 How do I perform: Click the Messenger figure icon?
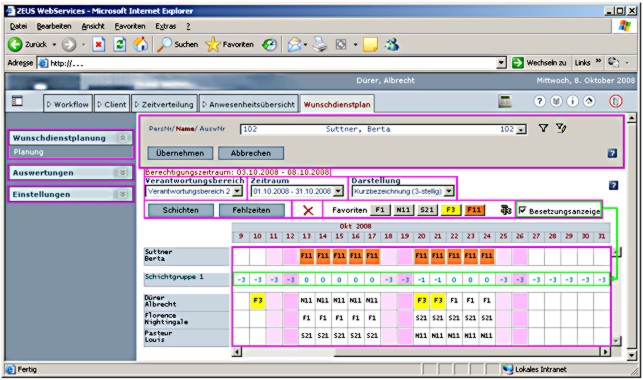[x=392, y=44]
